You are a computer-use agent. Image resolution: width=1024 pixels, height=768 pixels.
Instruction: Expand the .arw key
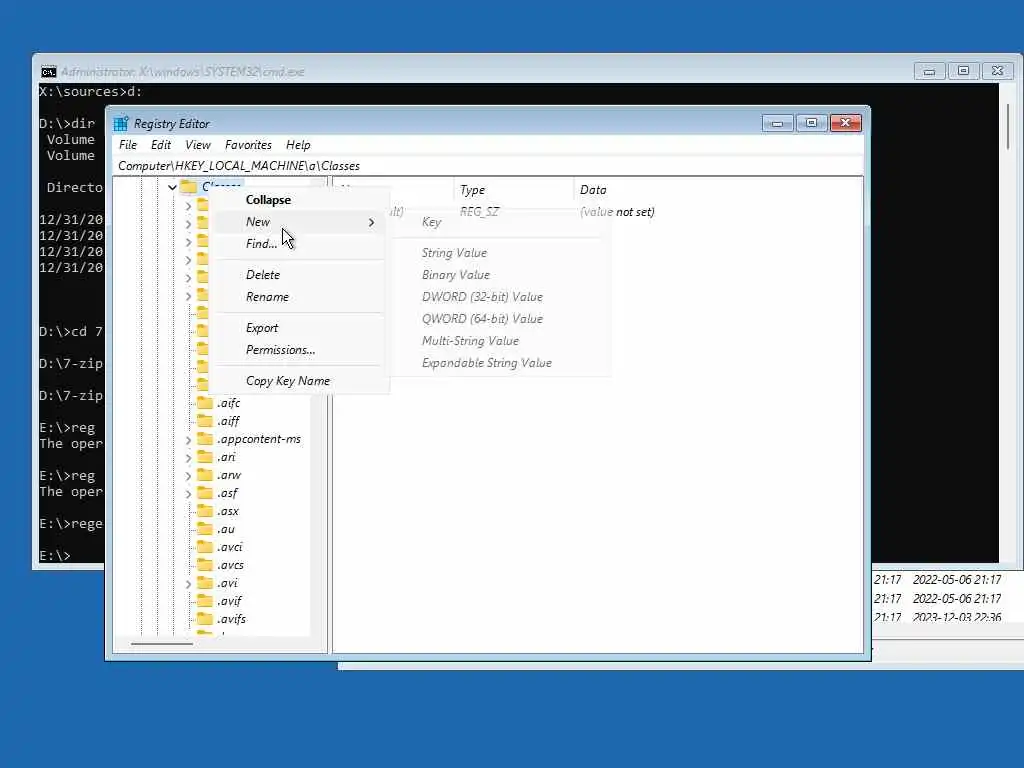point(188,475)
